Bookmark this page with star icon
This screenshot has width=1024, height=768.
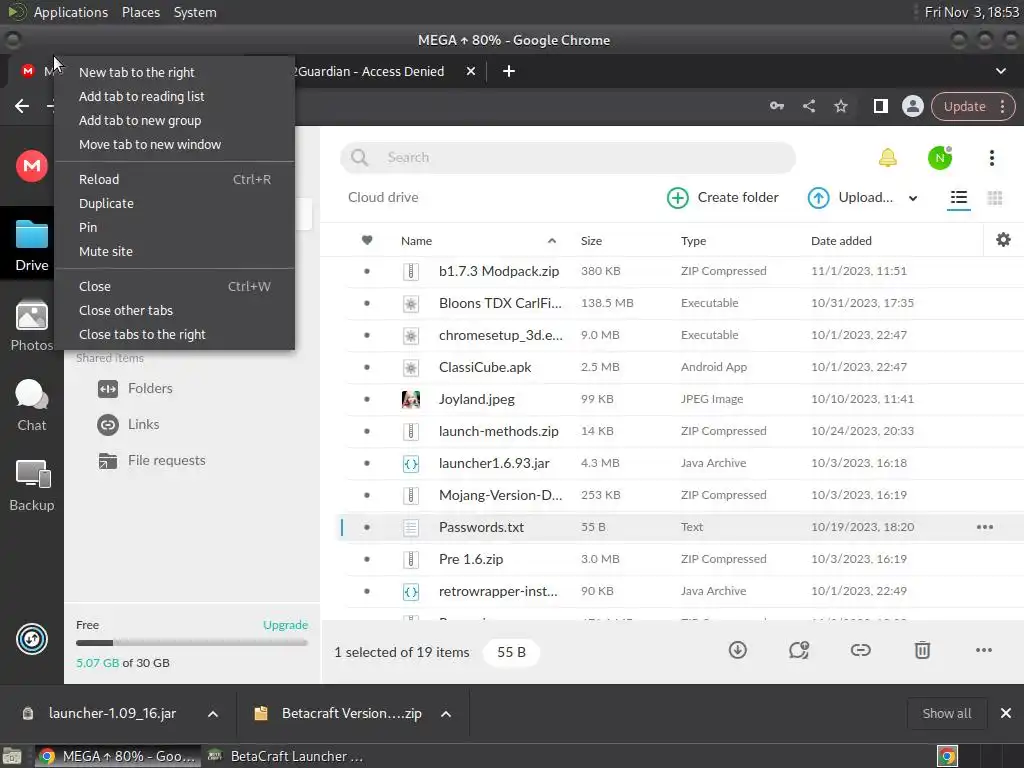point(840,106)
